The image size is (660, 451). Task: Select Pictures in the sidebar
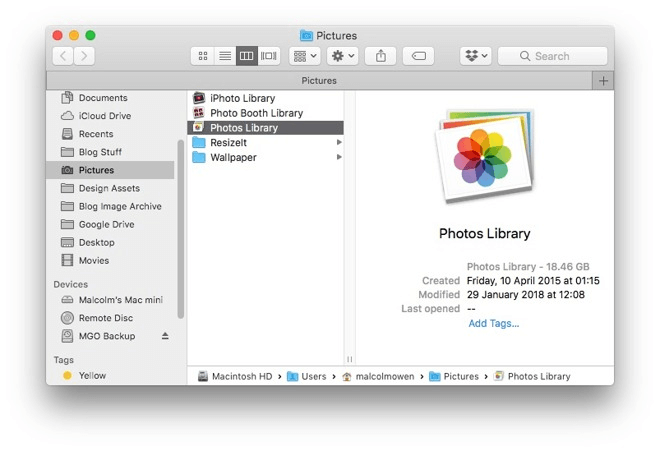[x=110, y=170]
